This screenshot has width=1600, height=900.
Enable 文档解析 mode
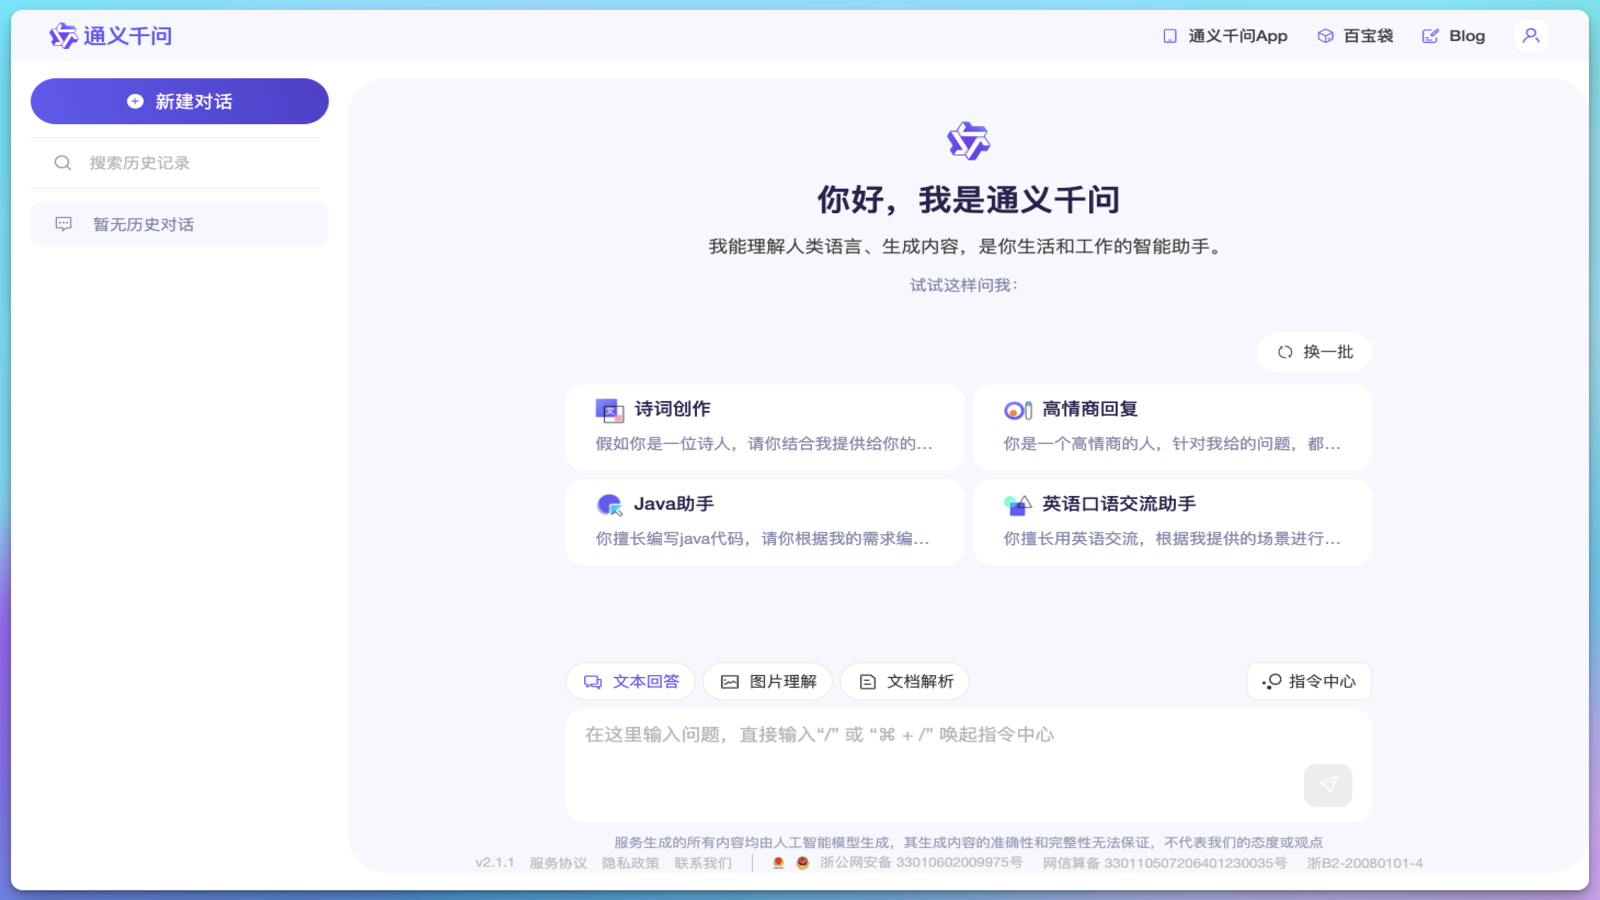(904, 681)
